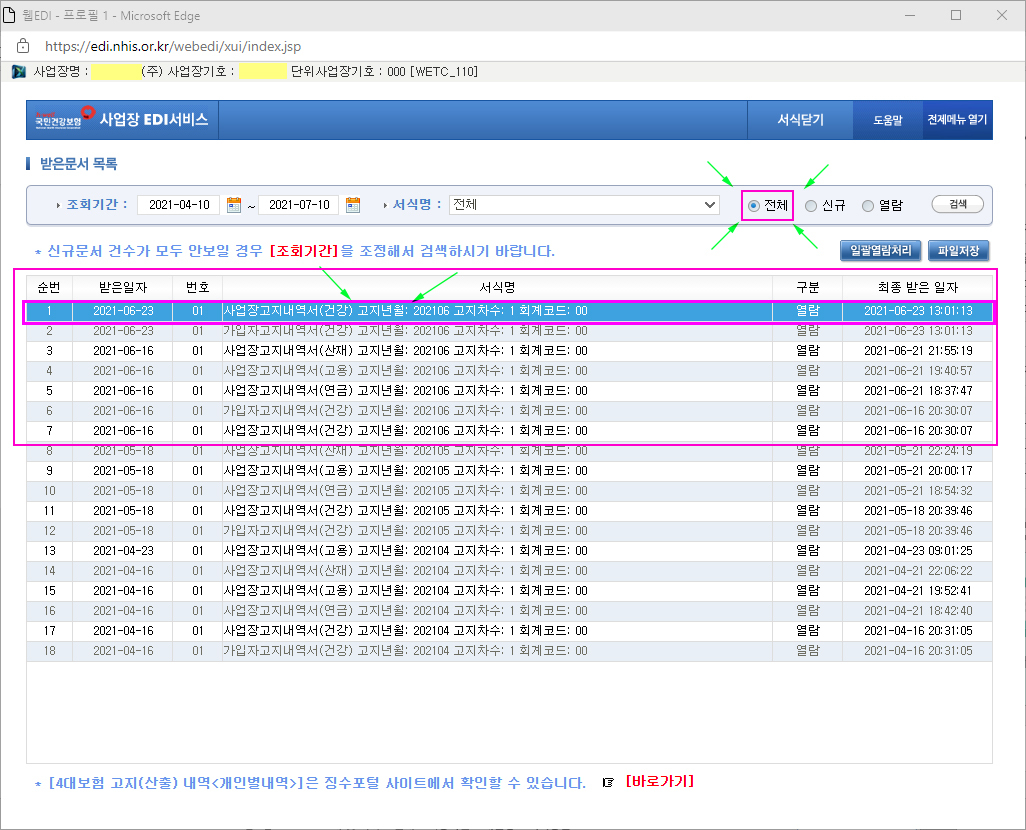Click the 일괄열람처리 button
The image size is (1026, 830).
880,251
